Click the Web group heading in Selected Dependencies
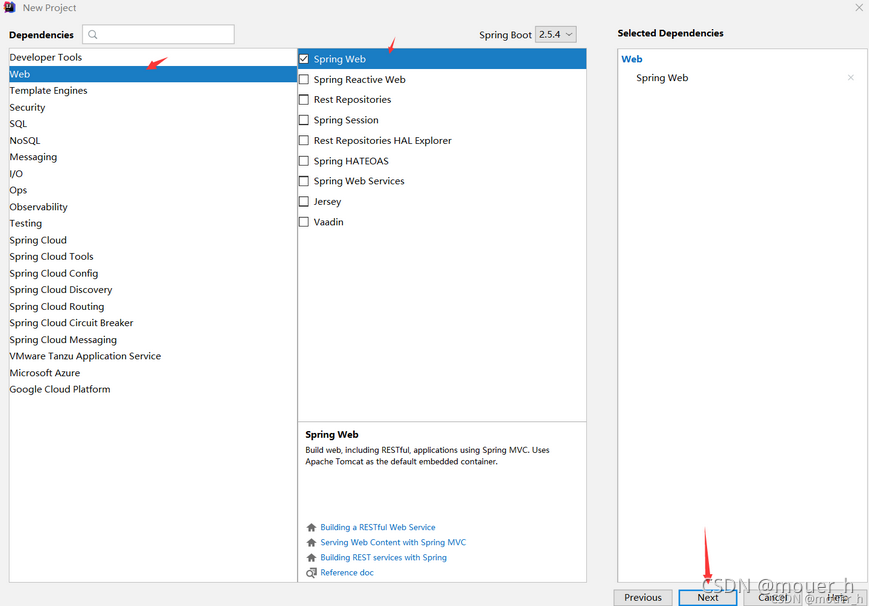Viewport: 869px width, 606px height. 632,59
